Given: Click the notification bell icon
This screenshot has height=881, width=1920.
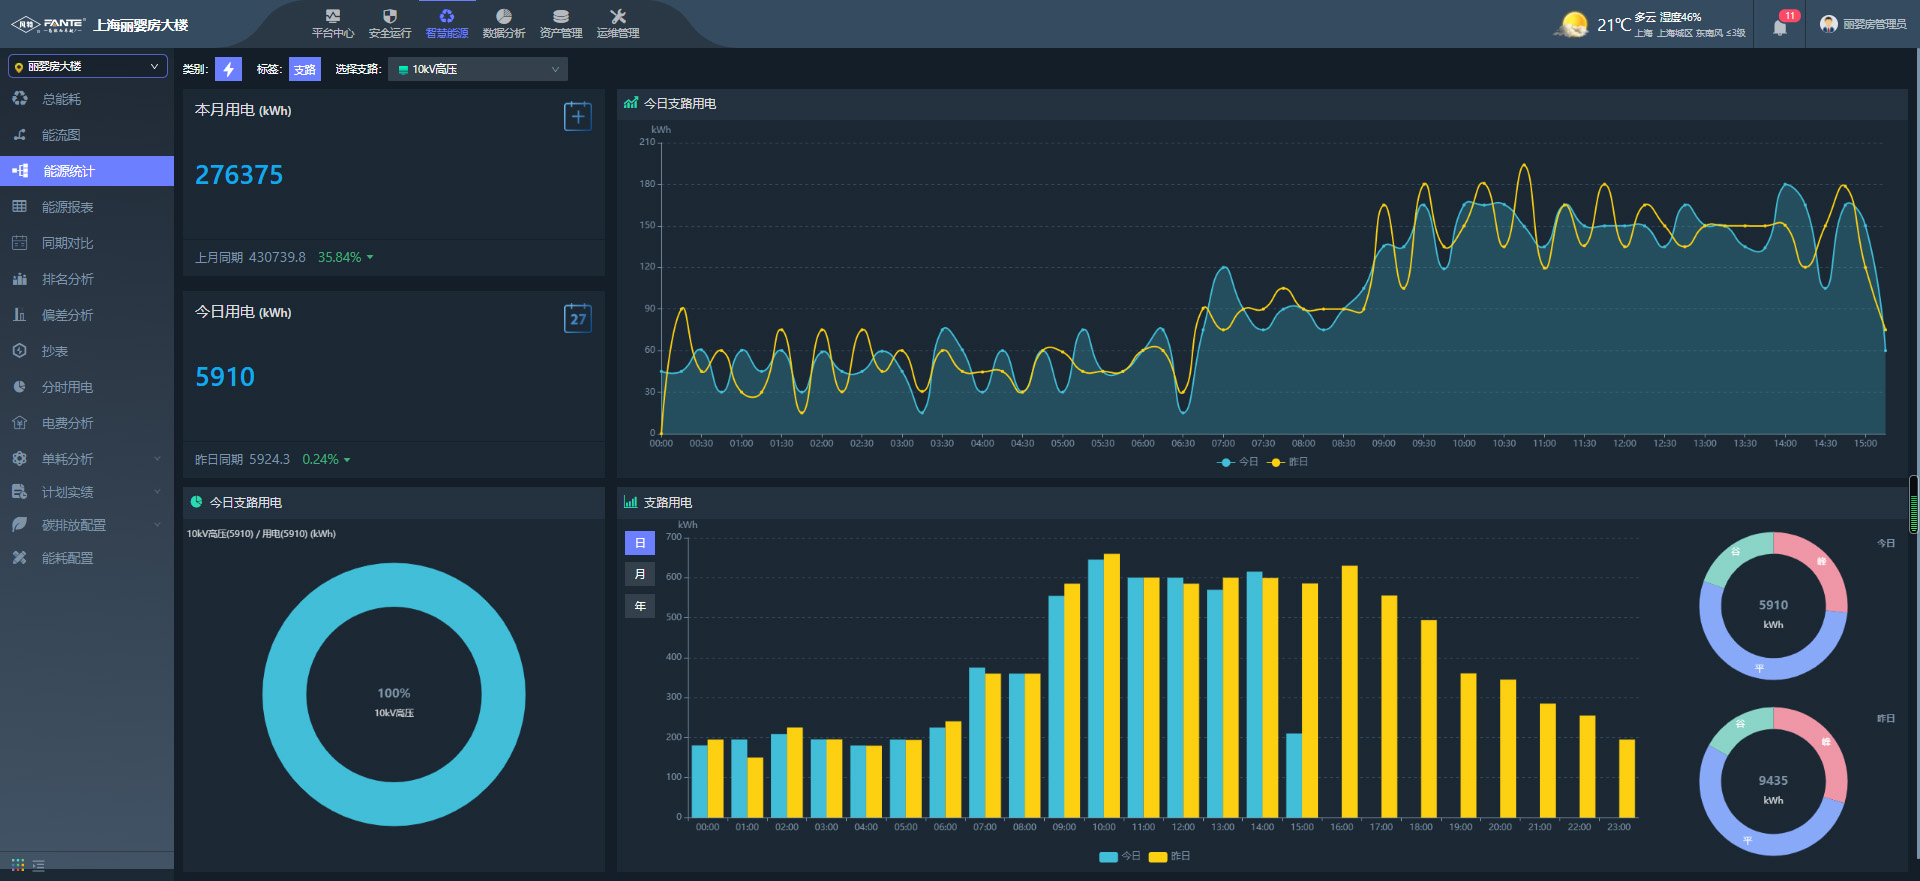Looking at the screenshot, I should [1780, 27].
